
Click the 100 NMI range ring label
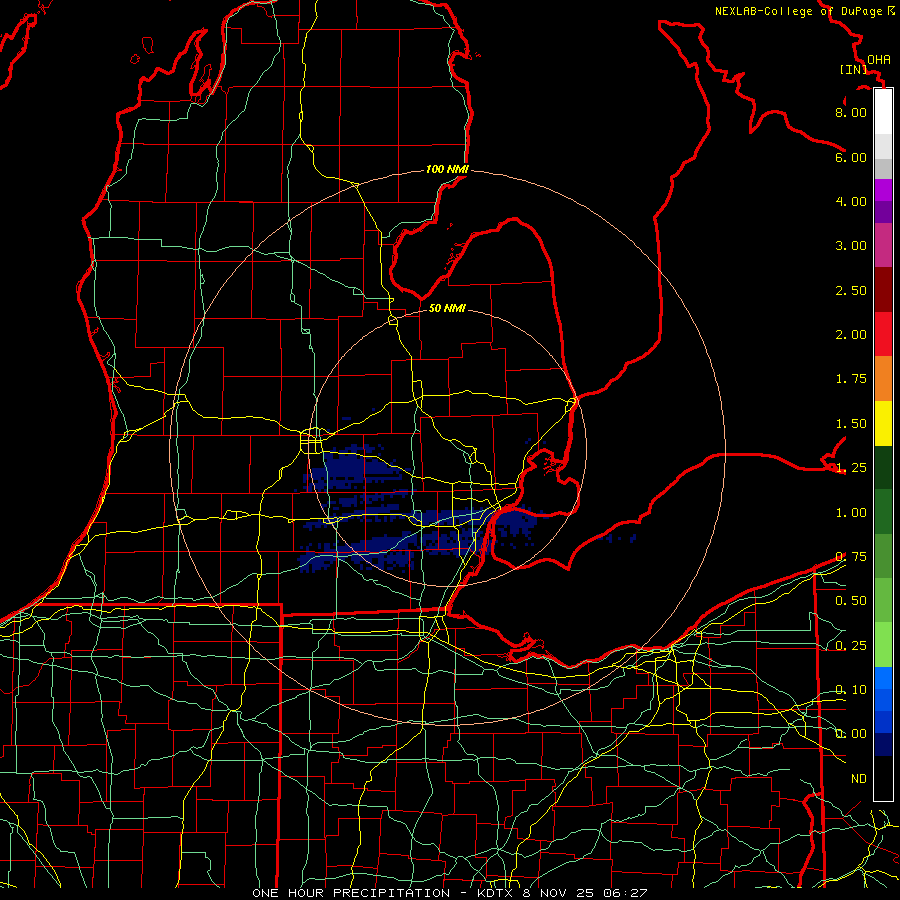coord(447,169)
